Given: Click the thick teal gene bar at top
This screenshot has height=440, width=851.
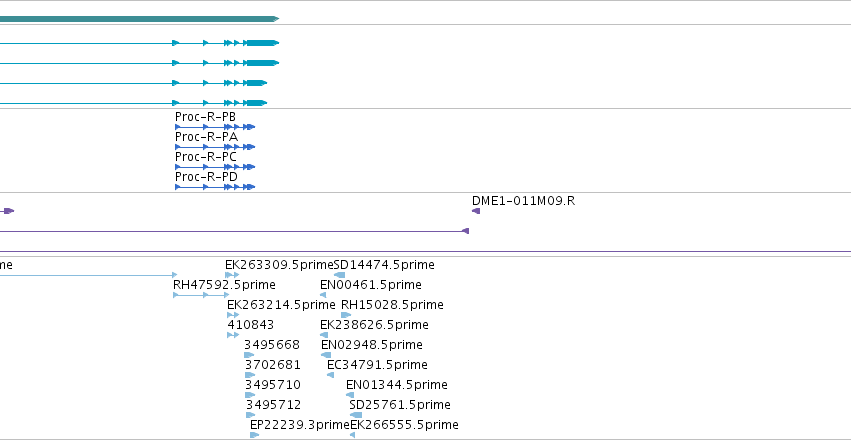Looking at the screenshot, I should (x=139, y=19).
